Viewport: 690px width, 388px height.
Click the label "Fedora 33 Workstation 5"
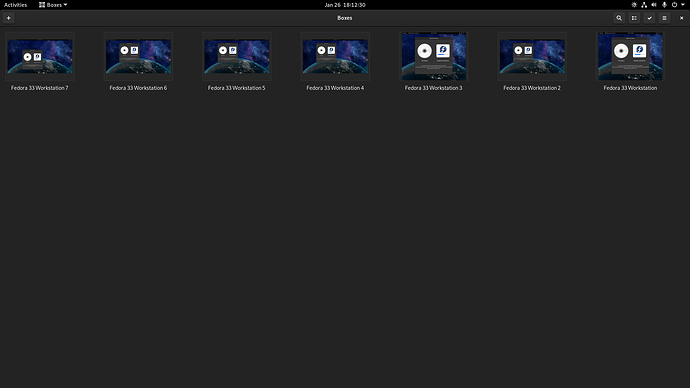point(237,88)
